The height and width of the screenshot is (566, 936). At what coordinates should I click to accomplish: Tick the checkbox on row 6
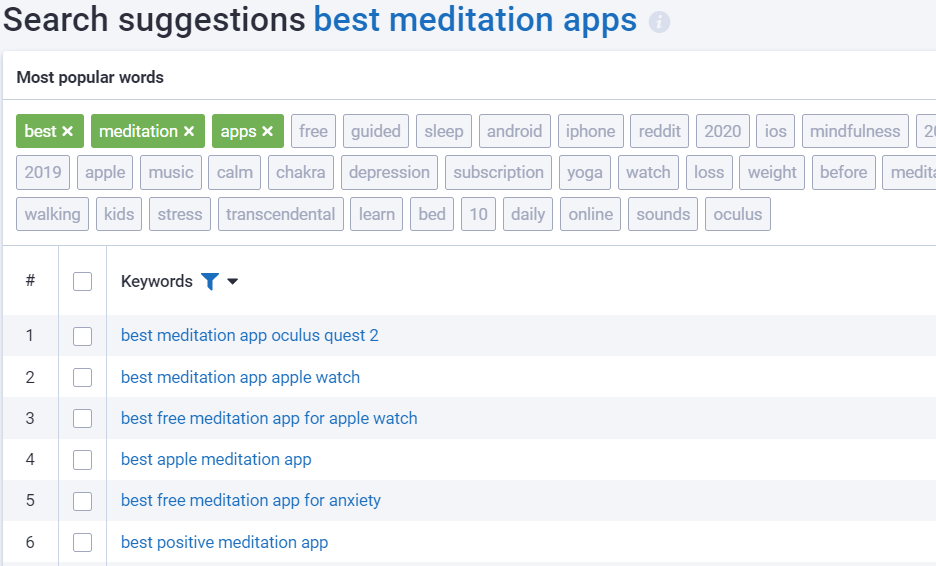[x=82, y=543]
